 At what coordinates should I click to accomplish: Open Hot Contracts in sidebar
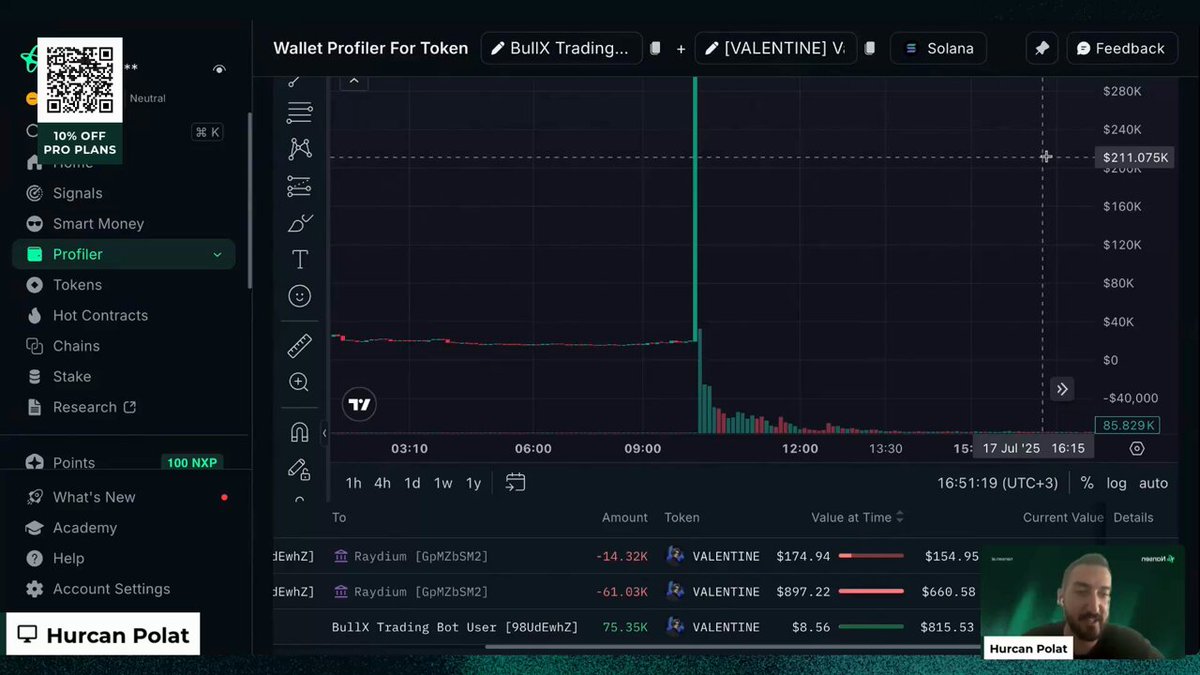pyautogui.click(x=100, y=315)
